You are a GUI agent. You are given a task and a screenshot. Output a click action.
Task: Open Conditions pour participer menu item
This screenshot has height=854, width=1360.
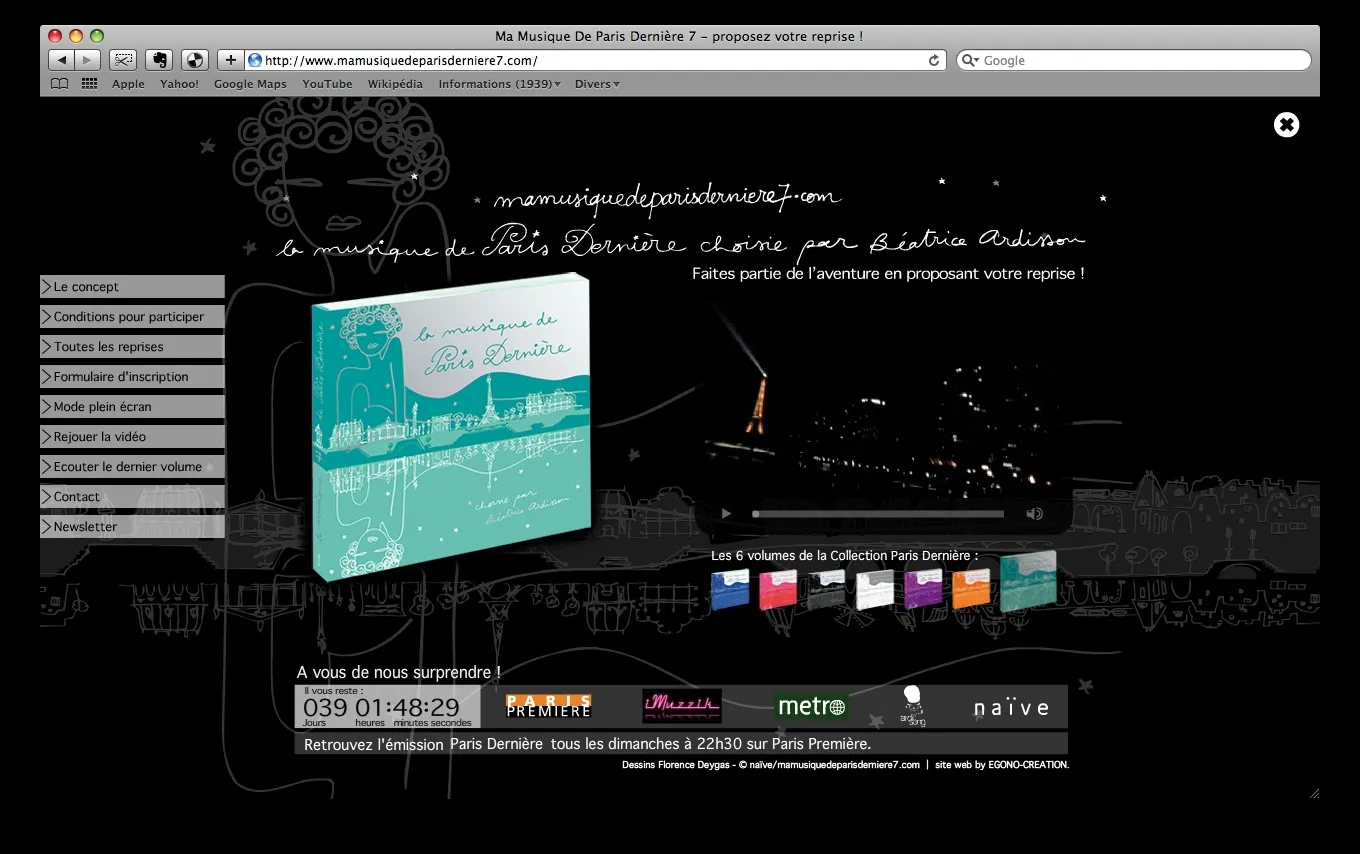tap(132, 317)
